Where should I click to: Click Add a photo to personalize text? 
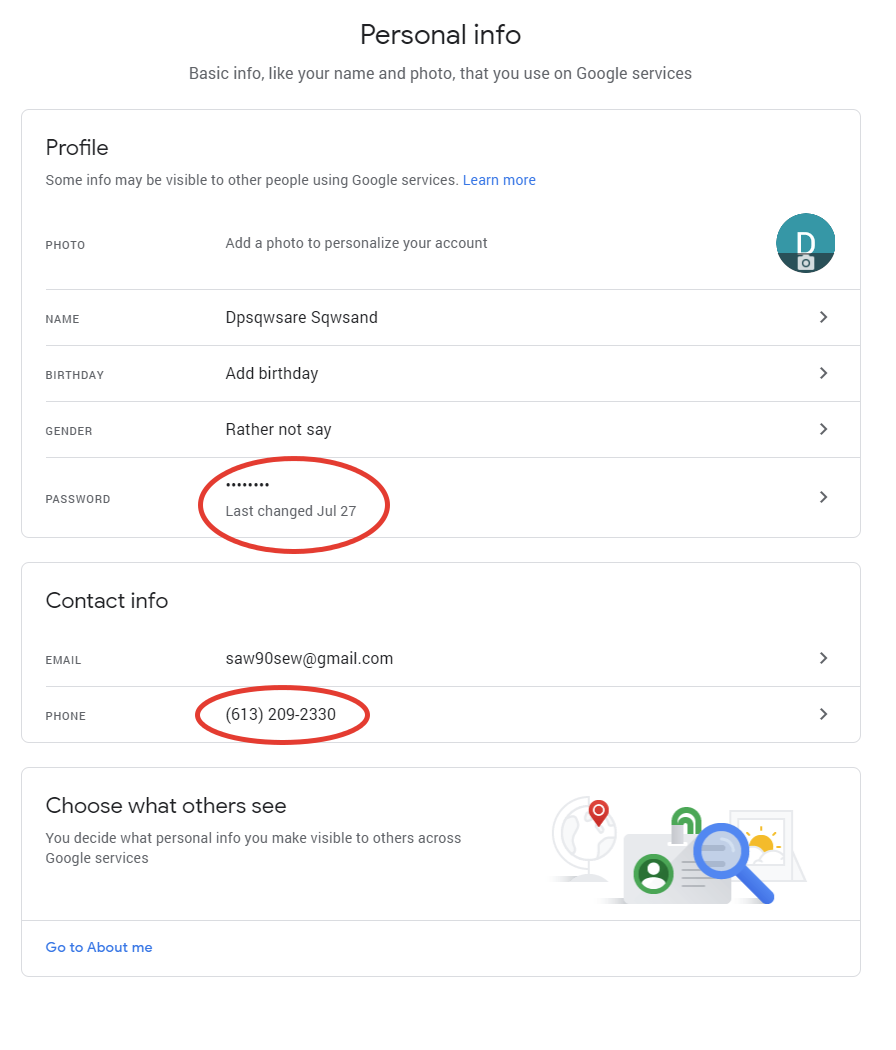[356, 243]
